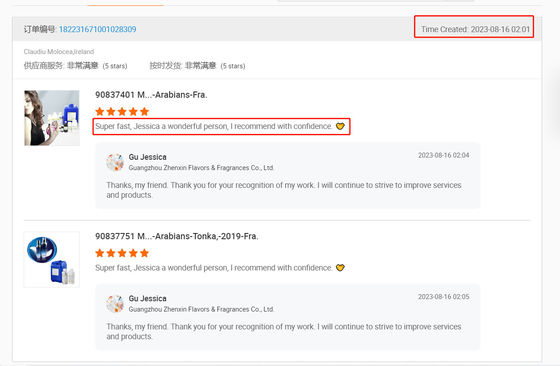Image resolution: width=560 pixels, height=366 pixels.
Task: Click product title 90837401 M...-Arabians-Fra.
Action: 151,95
